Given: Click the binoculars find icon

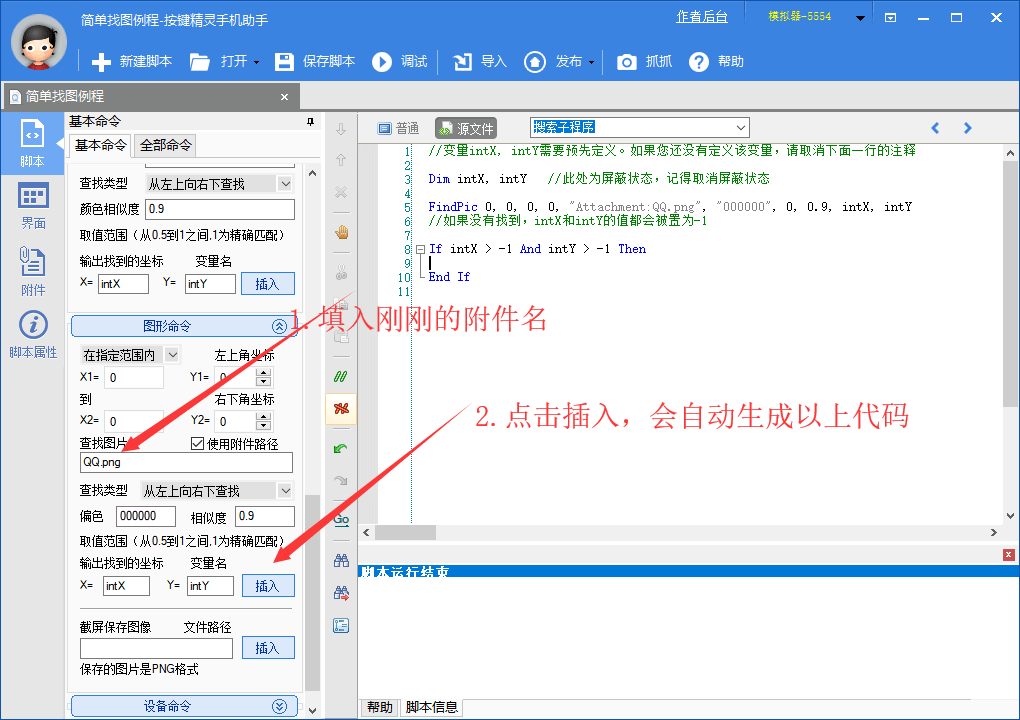Looking at the screenshot, I should (x=341, y=561).
